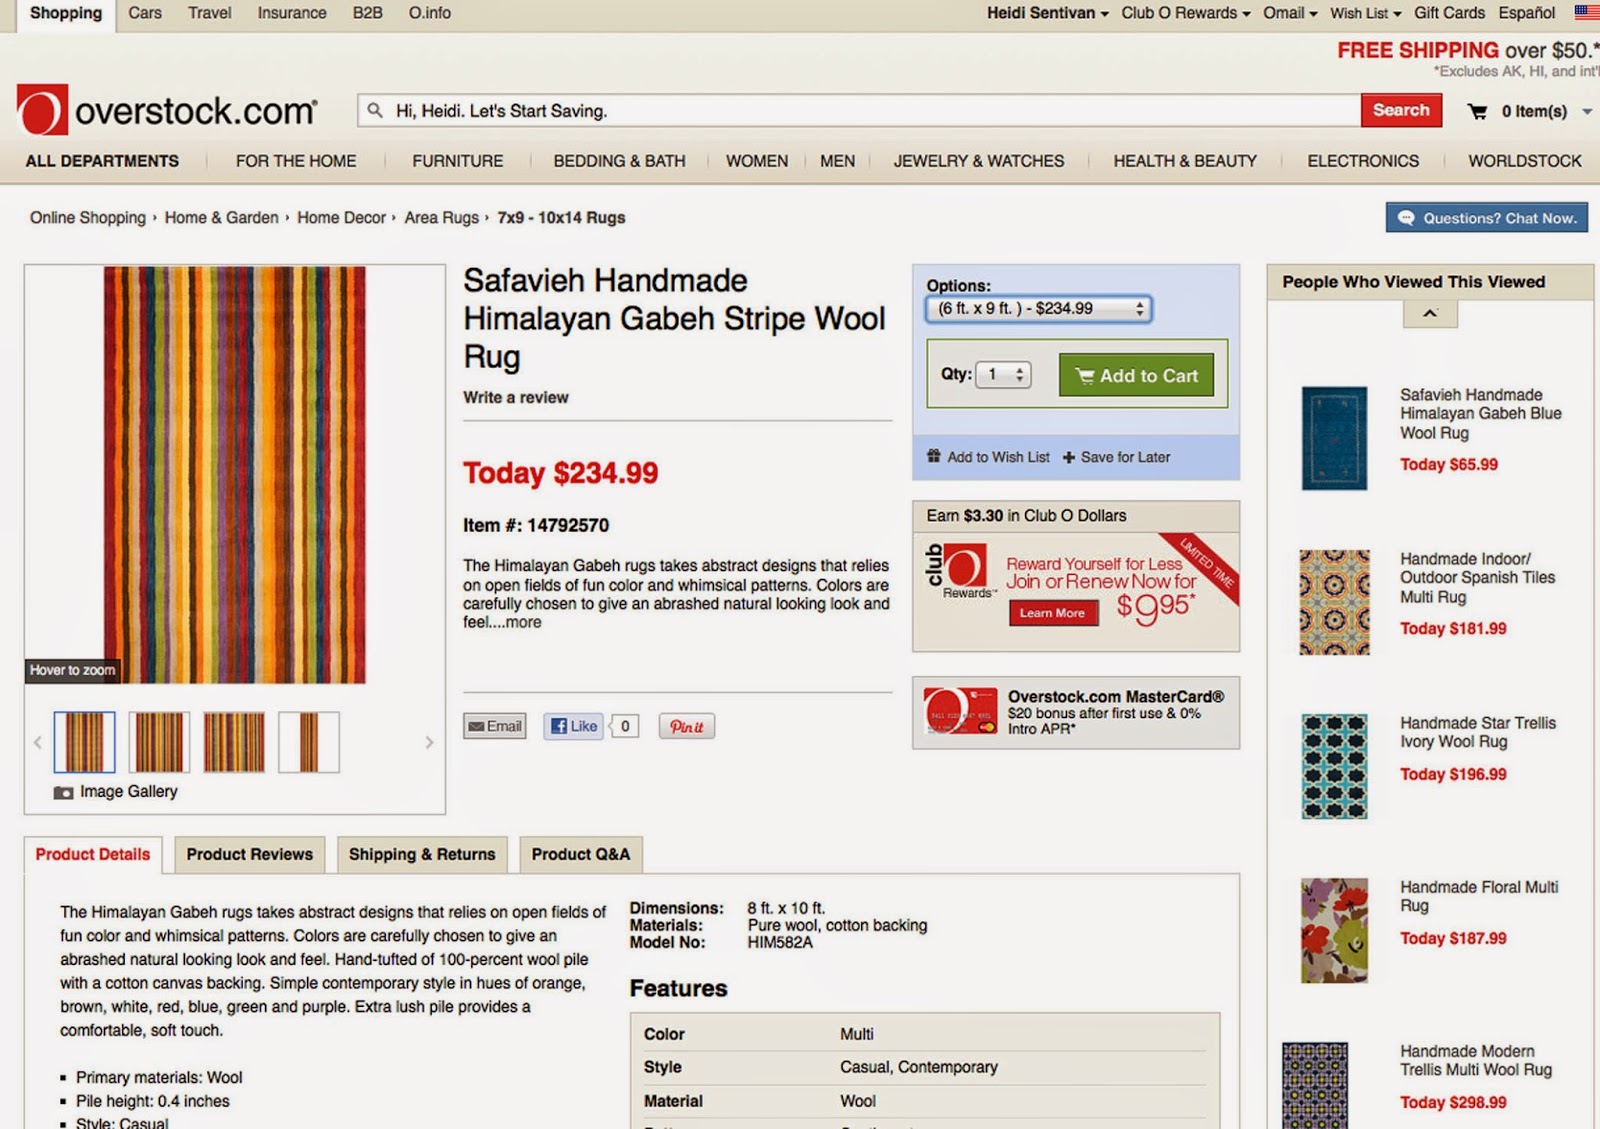Open the shopping cart icon
Image resolution: width=1600 pixels, height=1129 pixels.
tap(1477, 111)
